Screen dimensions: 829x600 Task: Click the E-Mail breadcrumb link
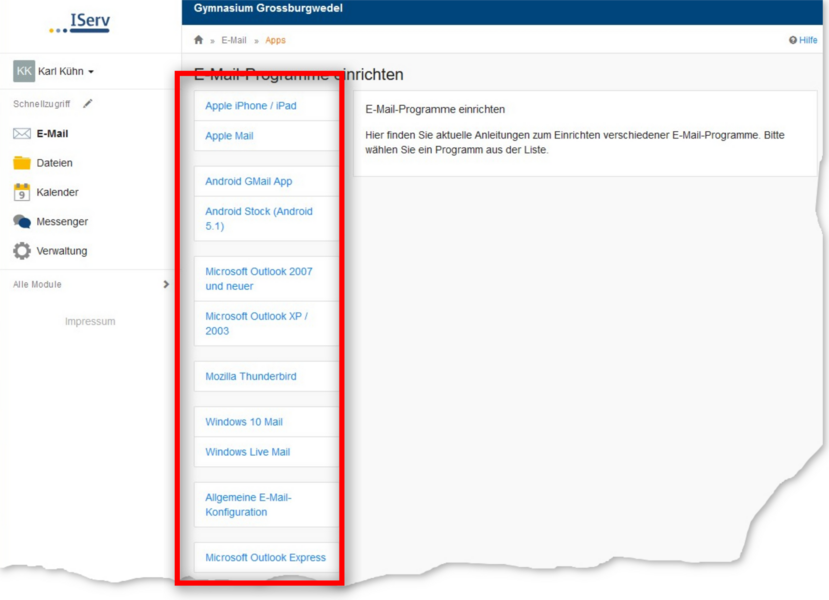(234, 40)
